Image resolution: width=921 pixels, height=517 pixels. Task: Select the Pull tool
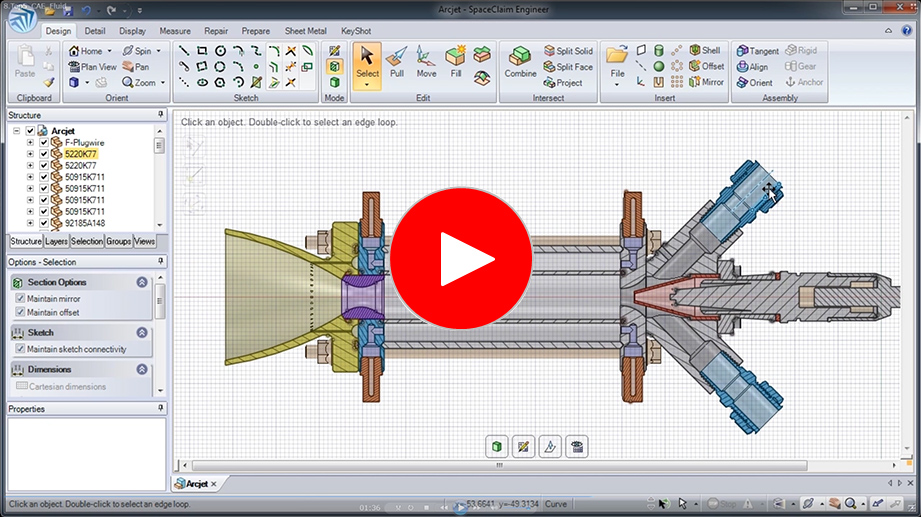coord(397,62)
